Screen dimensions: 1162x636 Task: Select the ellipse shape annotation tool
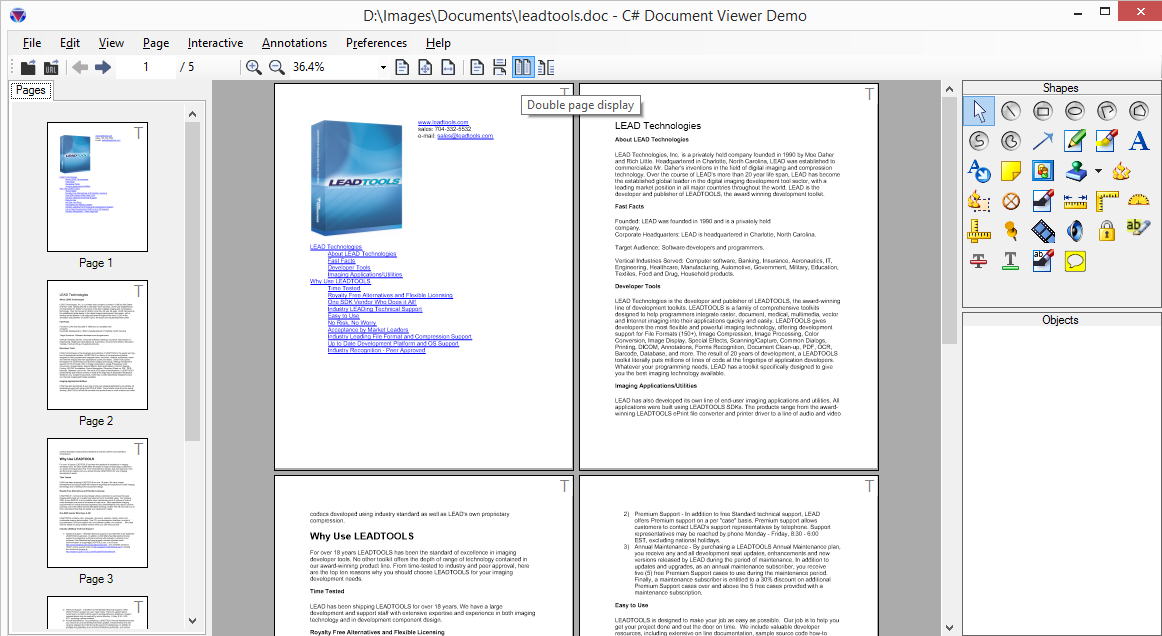pos(1075,111)
